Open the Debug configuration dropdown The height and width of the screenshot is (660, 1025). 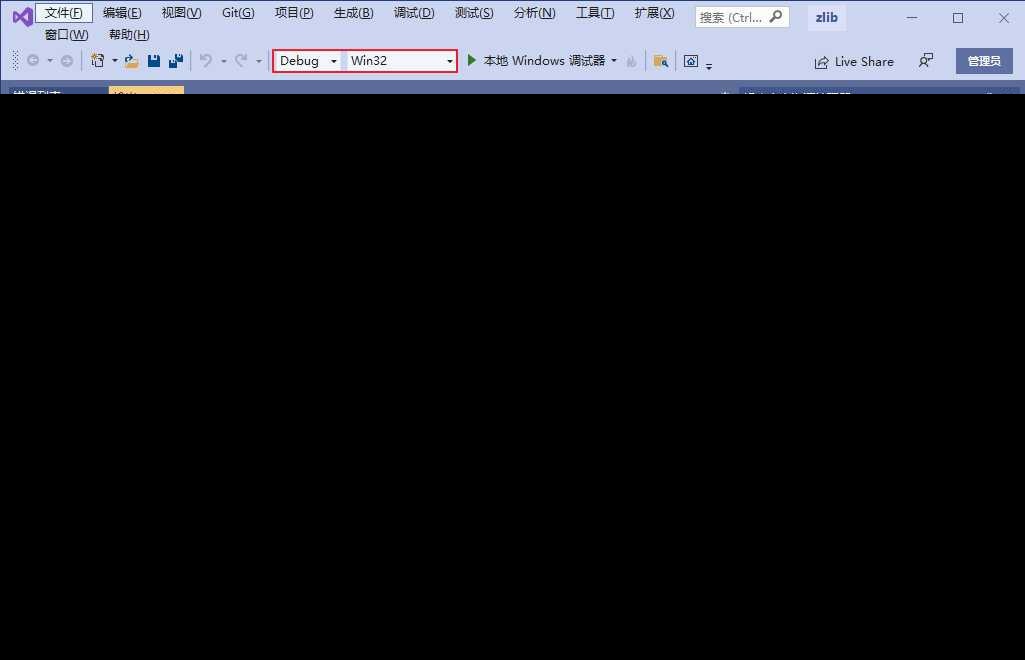[x=333, y=61]
